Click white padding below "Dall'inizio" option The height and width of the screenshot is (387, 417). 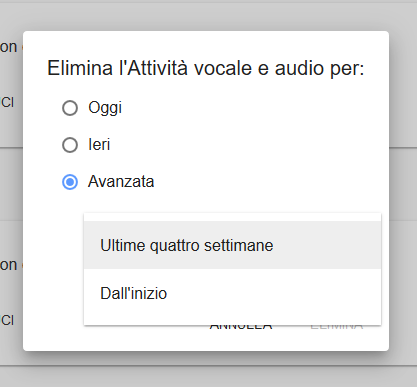tap(232, 321)
